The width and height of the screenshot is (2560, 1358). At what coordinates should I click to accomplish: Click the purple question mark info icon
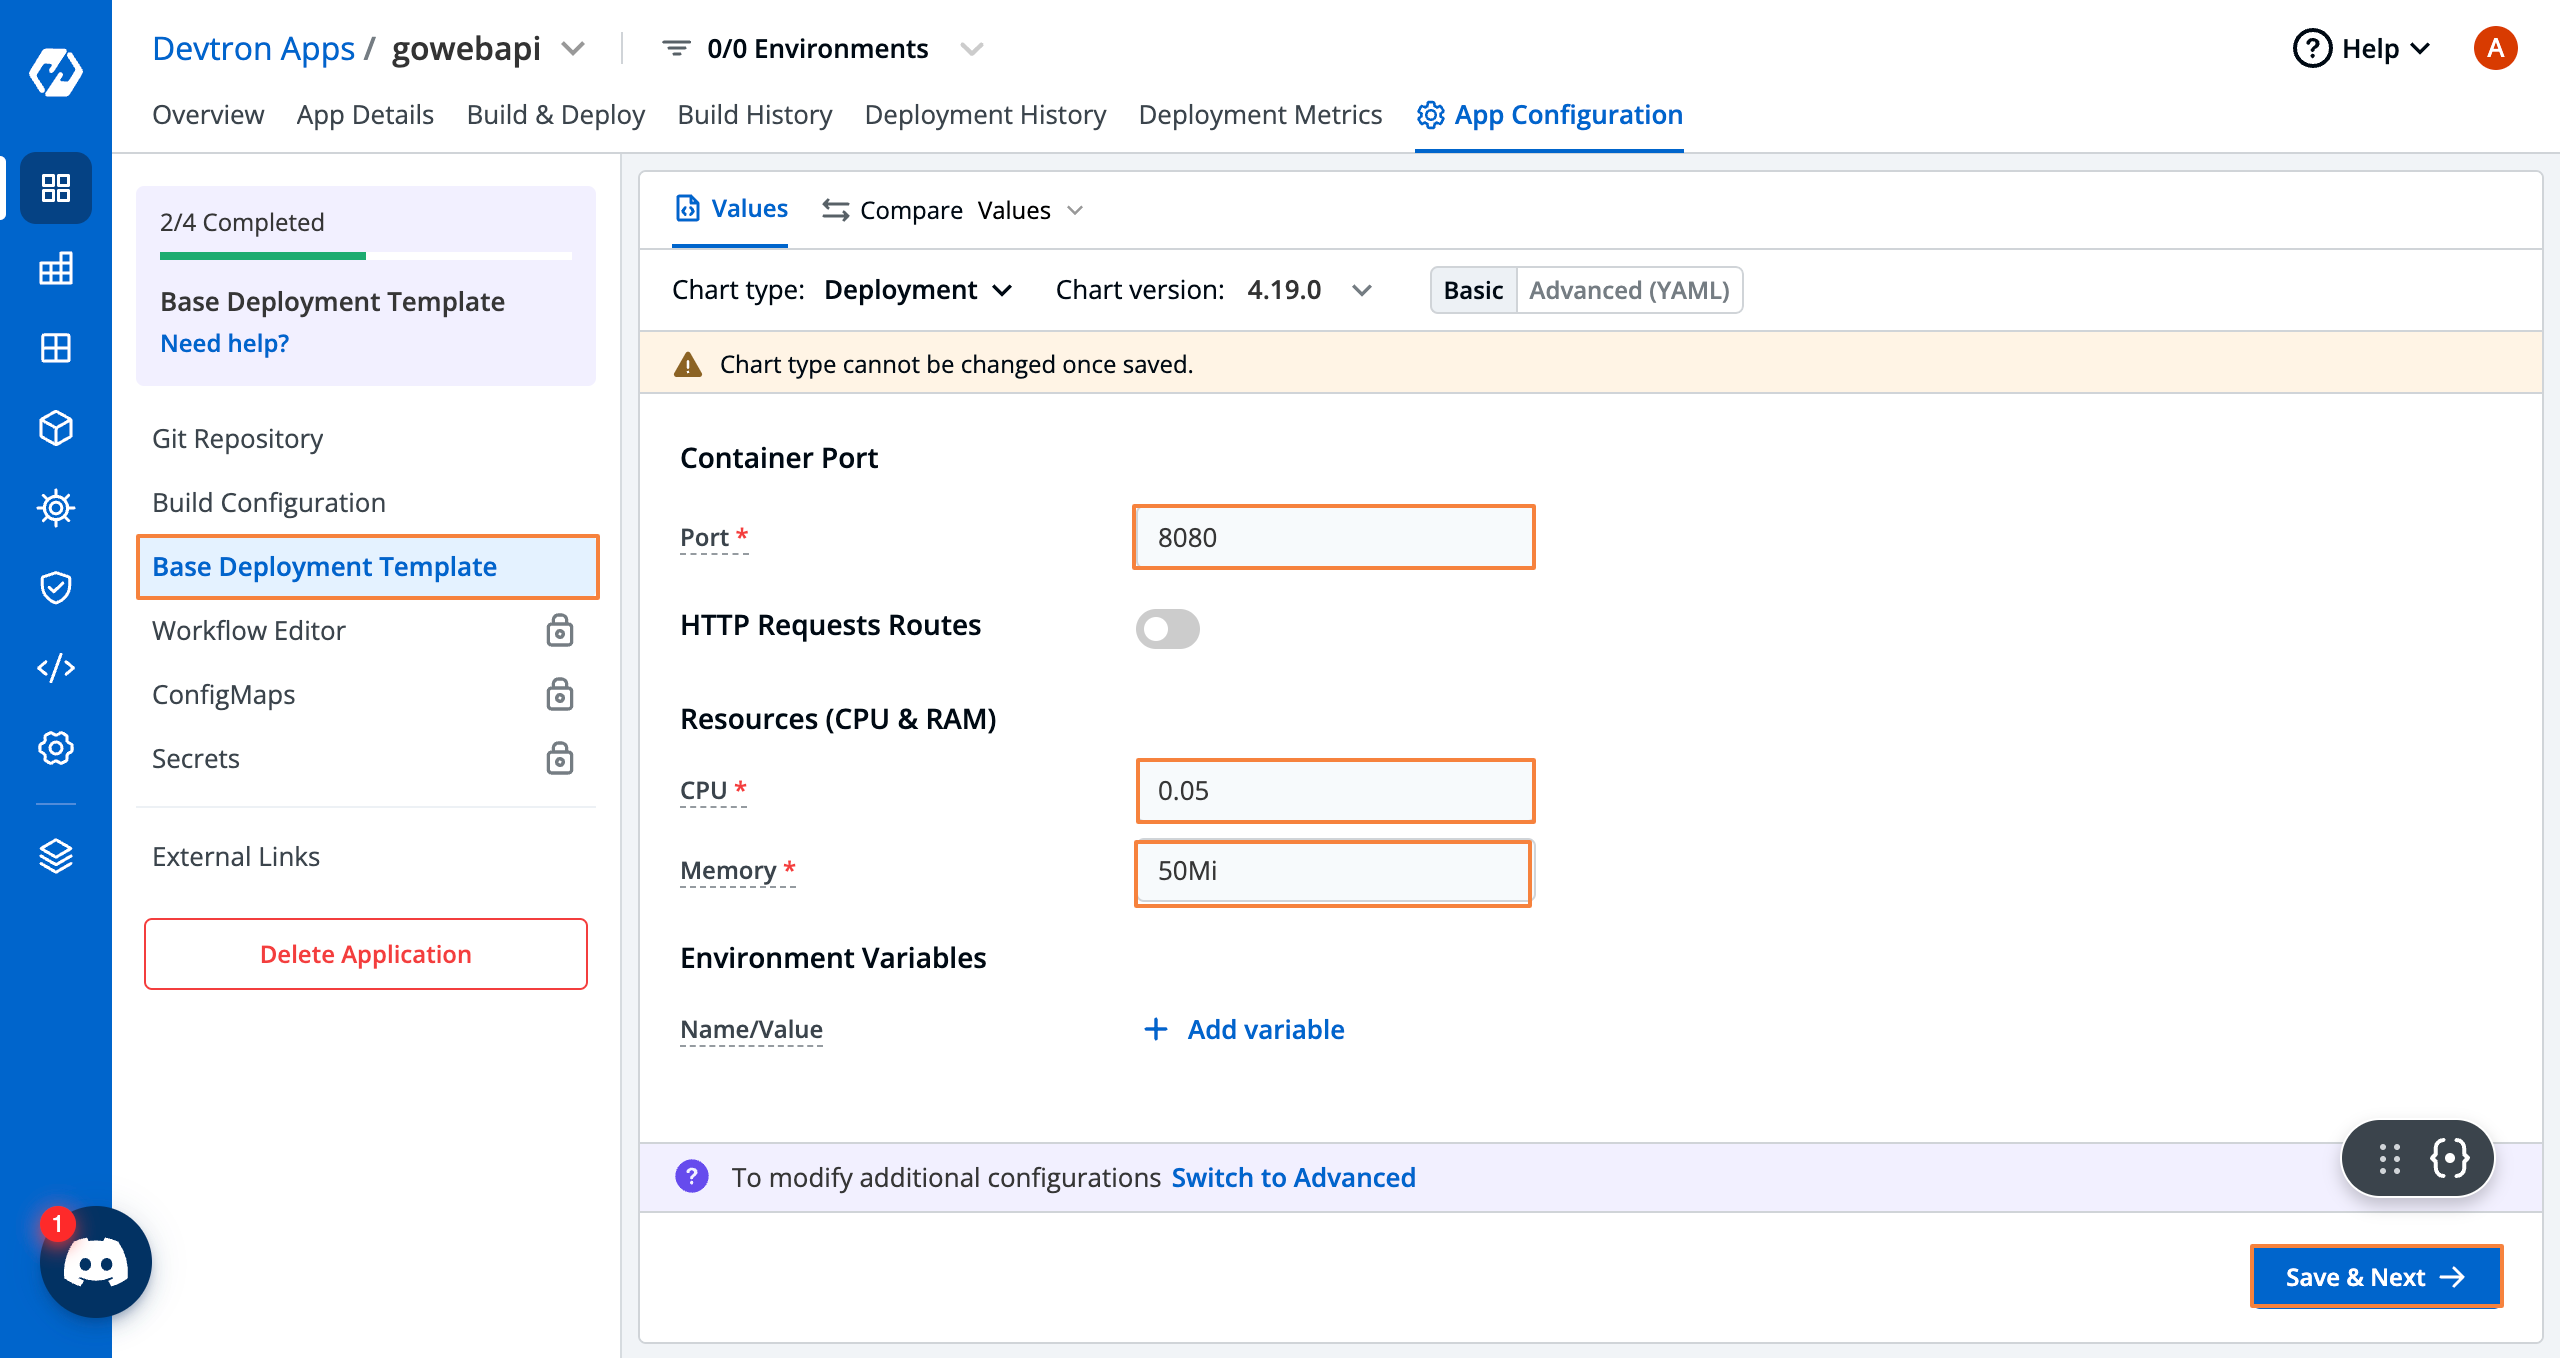point(692,1177)
